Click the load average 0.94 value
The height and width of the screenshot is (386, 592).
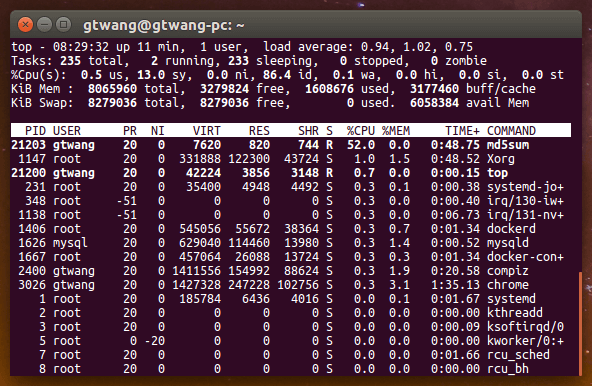[375, 47]
